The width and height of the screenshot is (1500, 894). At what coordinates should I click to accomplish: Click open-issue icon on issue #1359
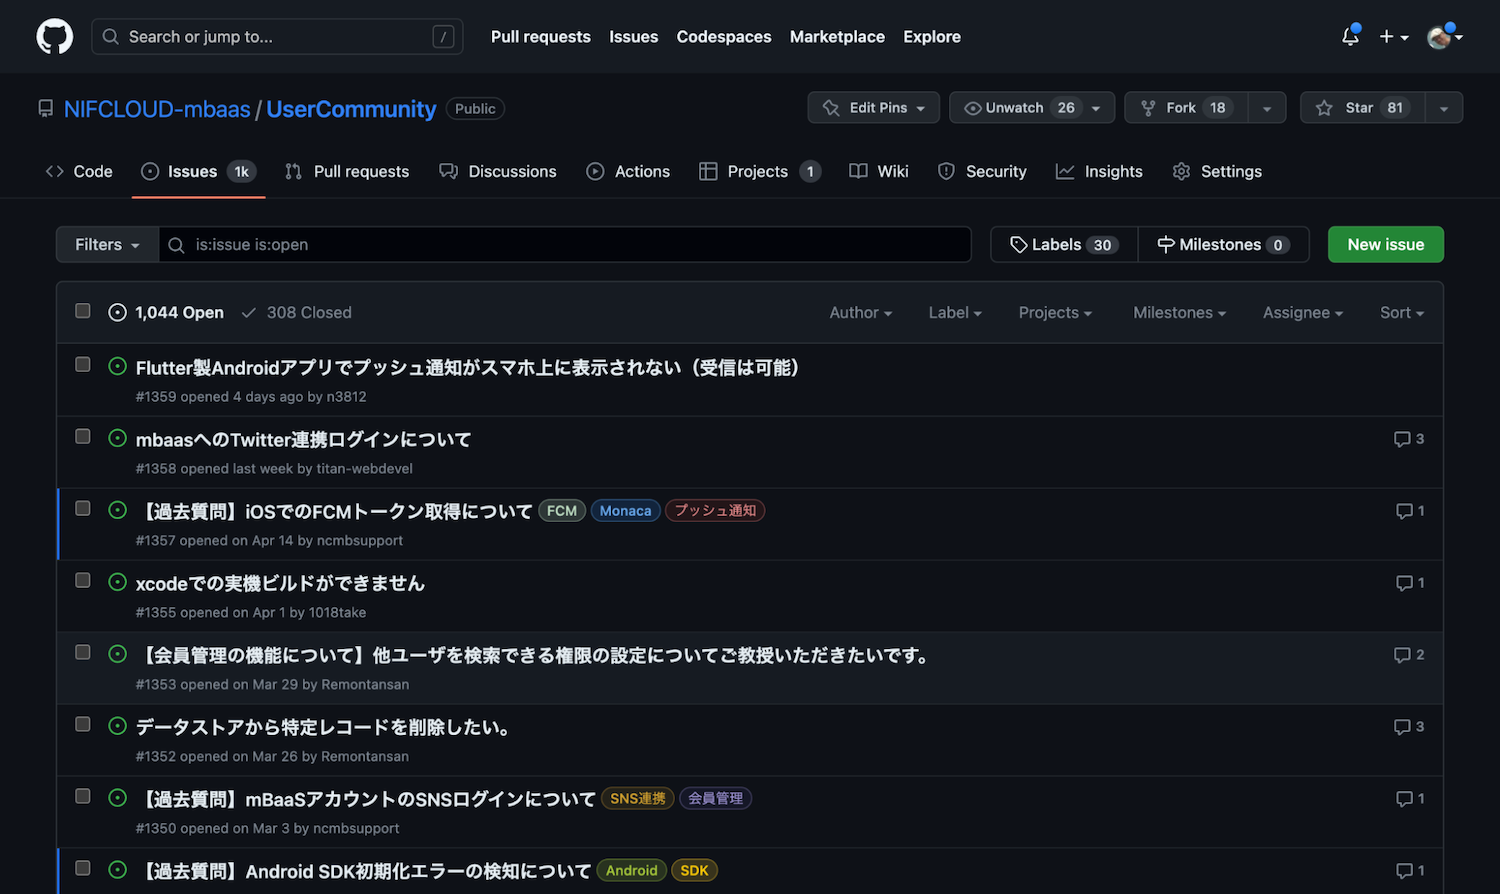click(x=117, y=366)
